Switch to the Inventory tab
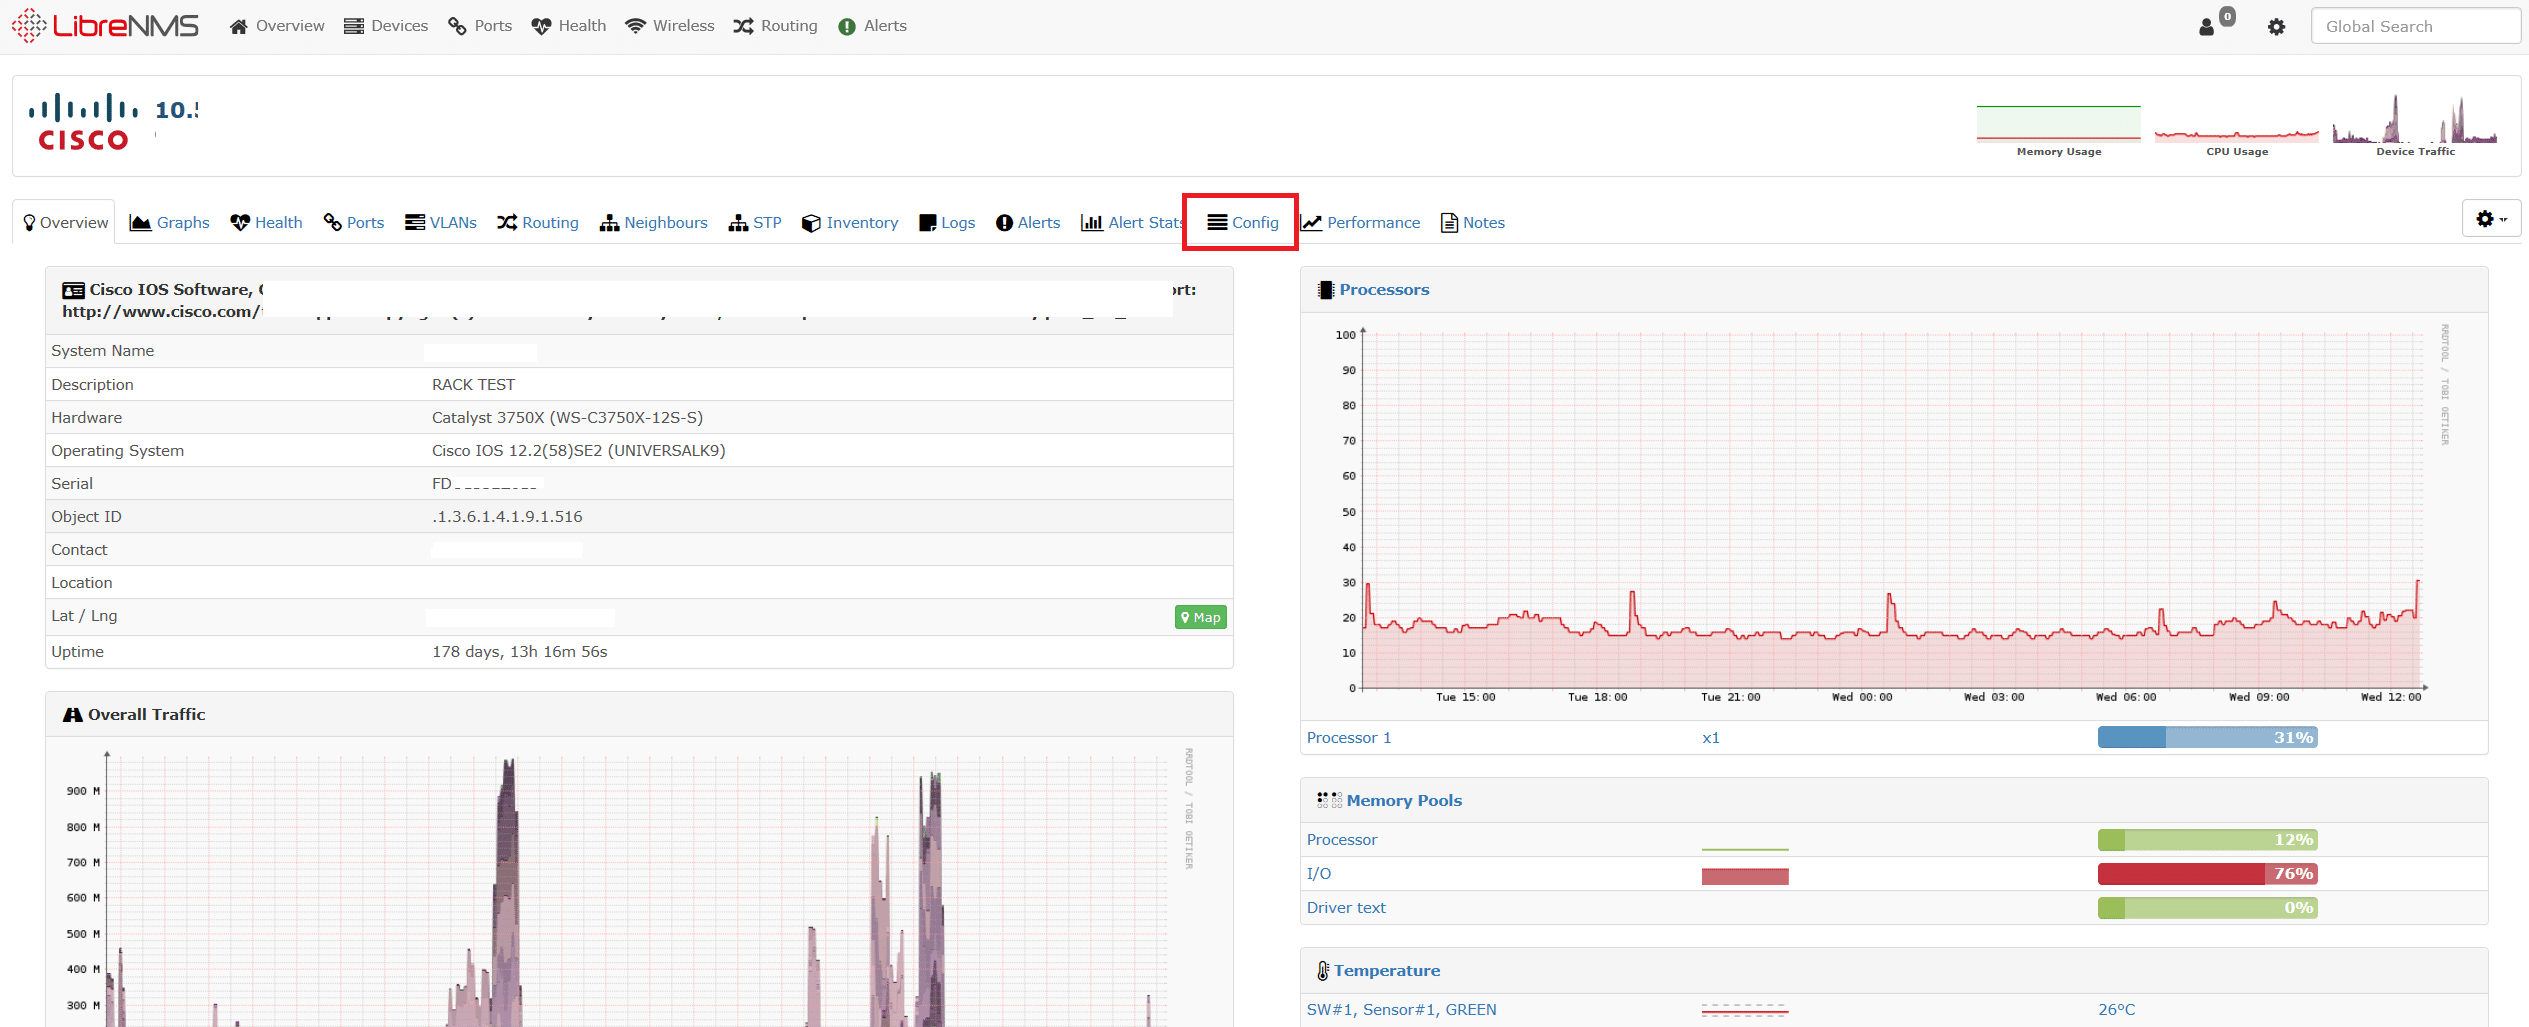This screenshot has height=1027, width=2529. click(850, 222)
